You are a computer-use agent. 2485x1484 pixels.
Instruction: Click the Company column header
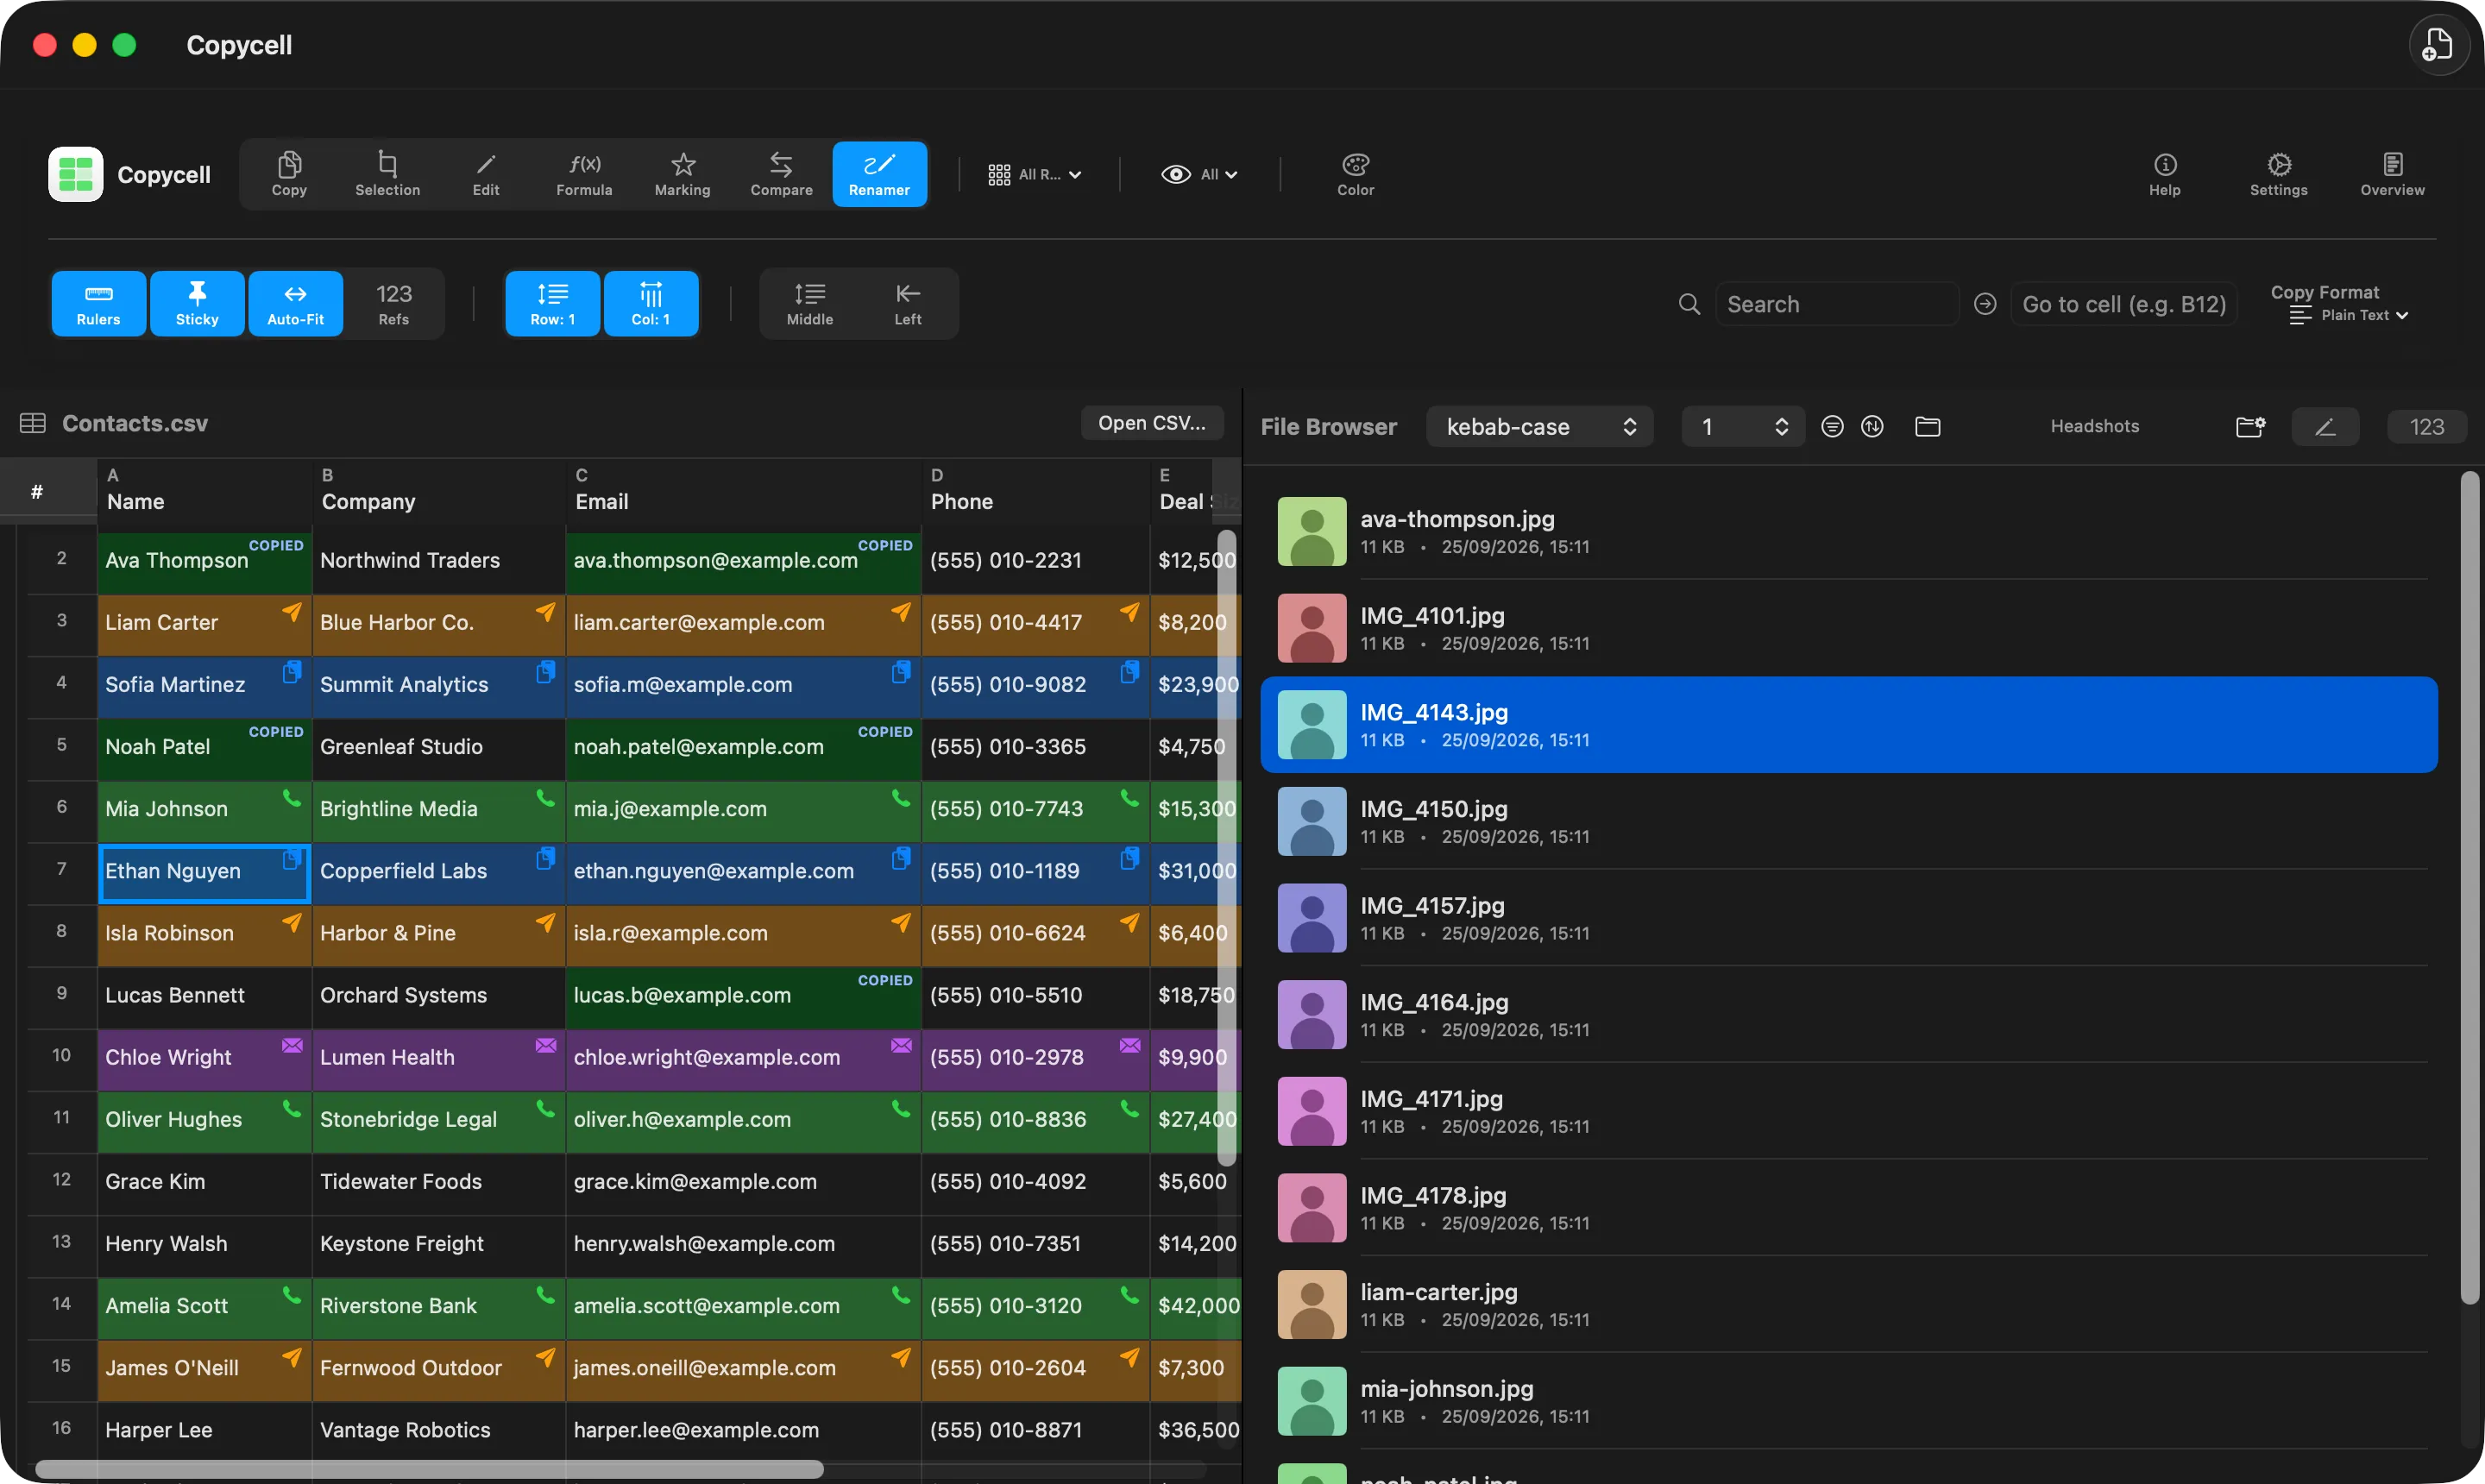coord(438,490)
